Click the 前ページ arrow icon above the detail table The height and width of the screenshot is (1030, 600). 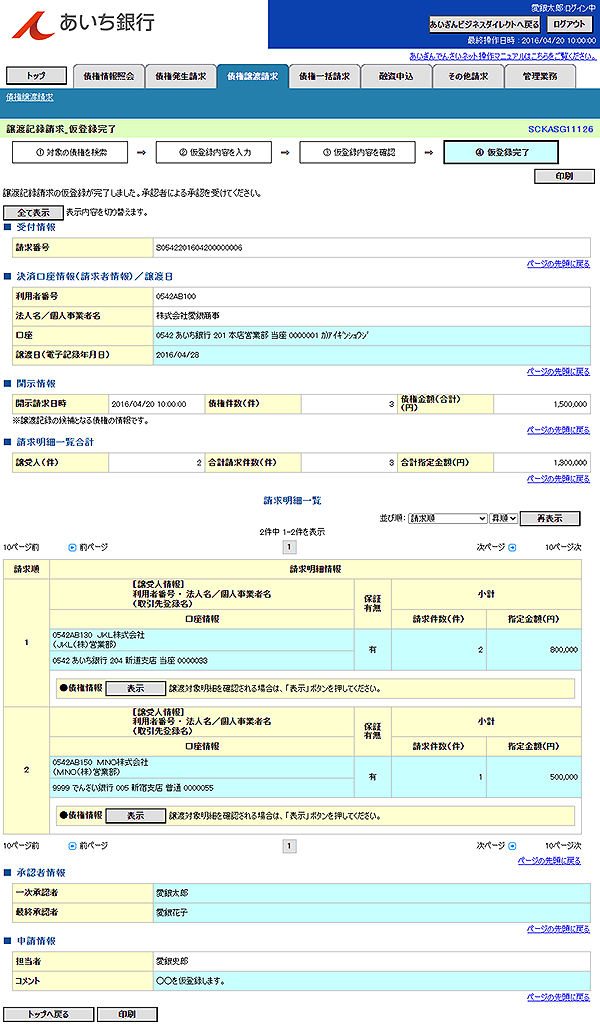pyautogui.click(x=72, y=547)
